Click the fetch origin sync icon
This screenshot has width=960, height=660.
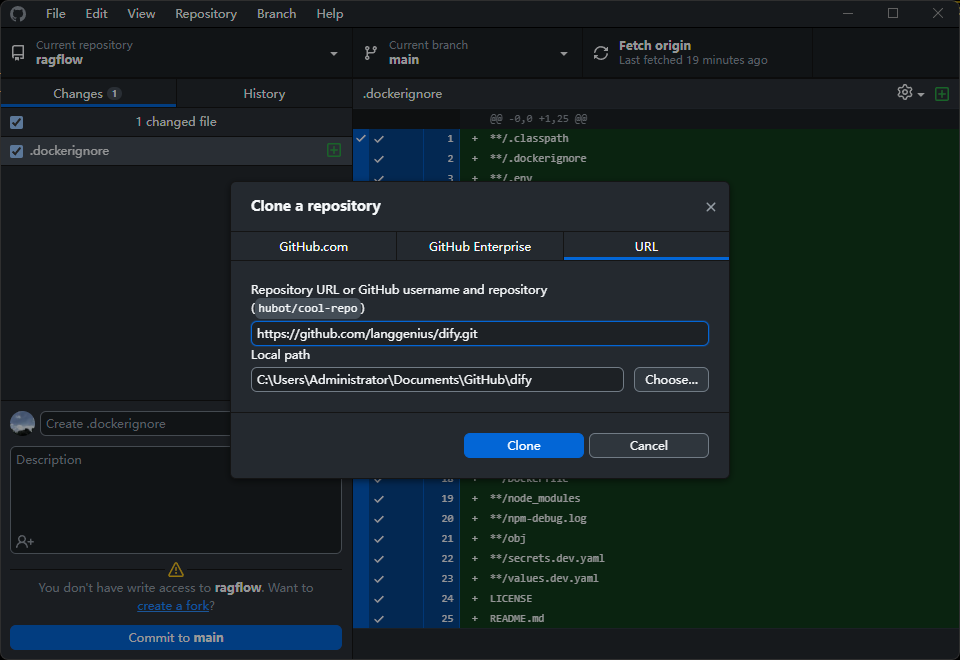coord(601,53)
